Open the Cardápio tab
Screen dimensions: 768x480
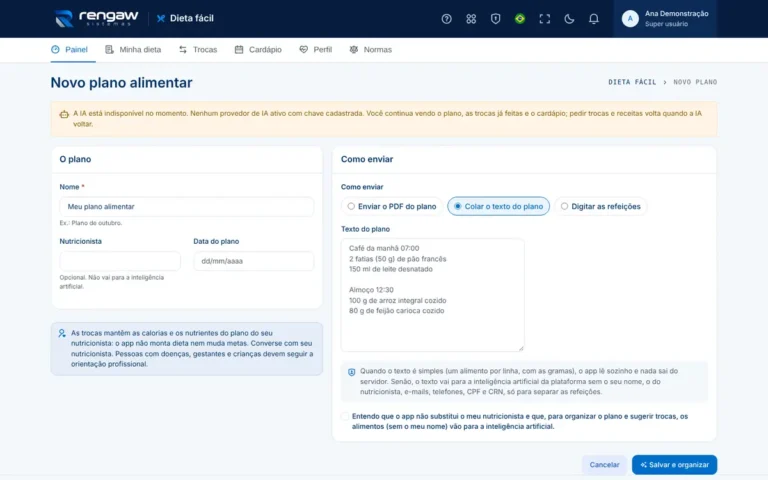(x=258, y=49)
